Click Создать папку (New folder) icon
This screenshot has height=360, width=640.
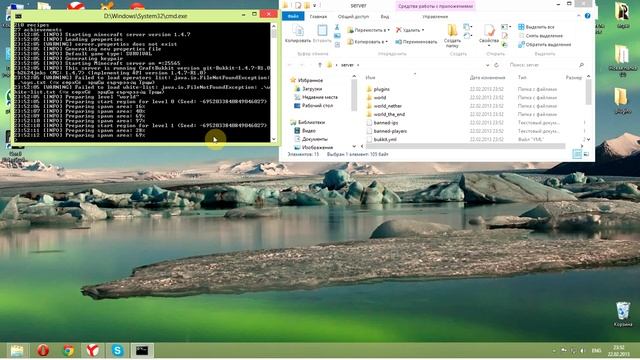coord(452,35)
